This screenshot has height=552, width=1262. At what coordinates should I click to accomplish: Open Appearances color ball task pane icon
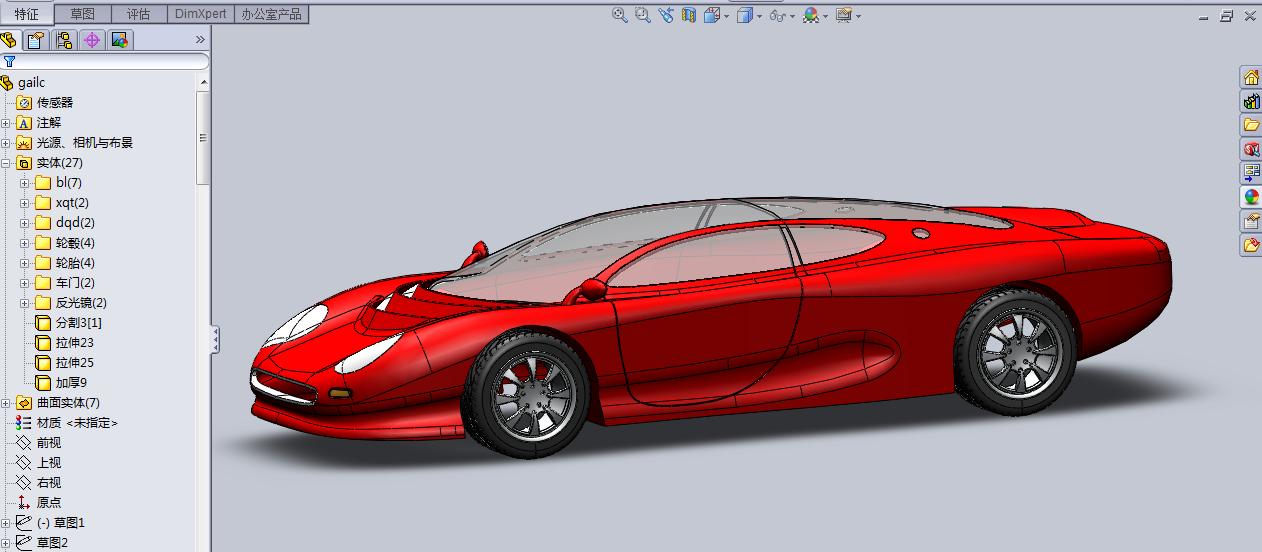pyautogui.click(x=1251, y=197)
